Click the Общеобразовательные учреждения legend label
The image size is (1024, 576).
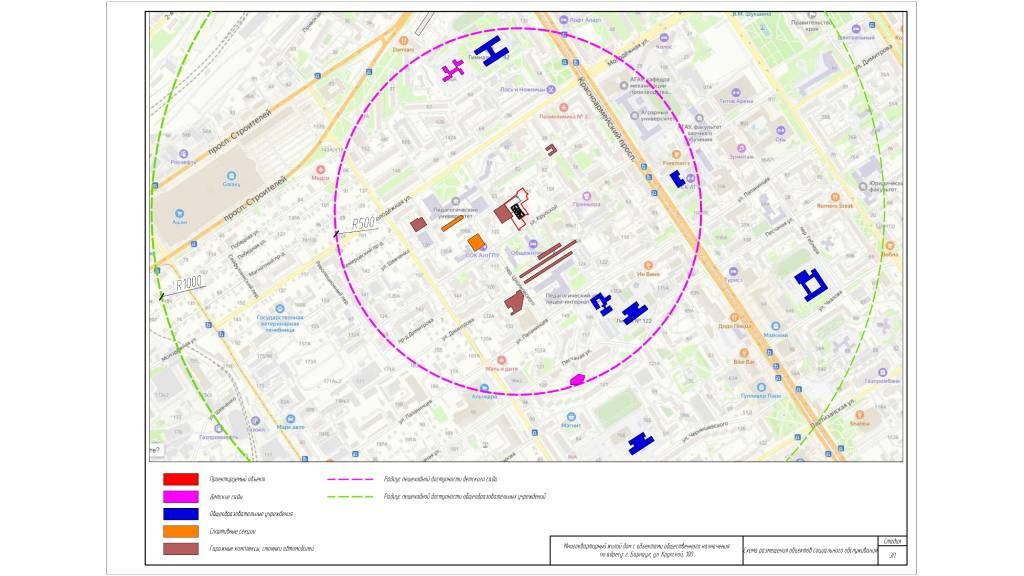pos(251,514)
